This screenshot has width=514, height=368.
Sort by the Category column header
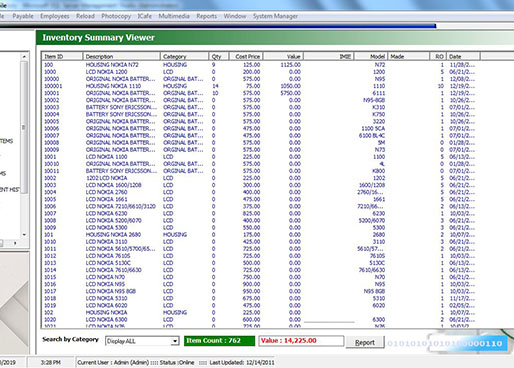(x=184, y=56)
